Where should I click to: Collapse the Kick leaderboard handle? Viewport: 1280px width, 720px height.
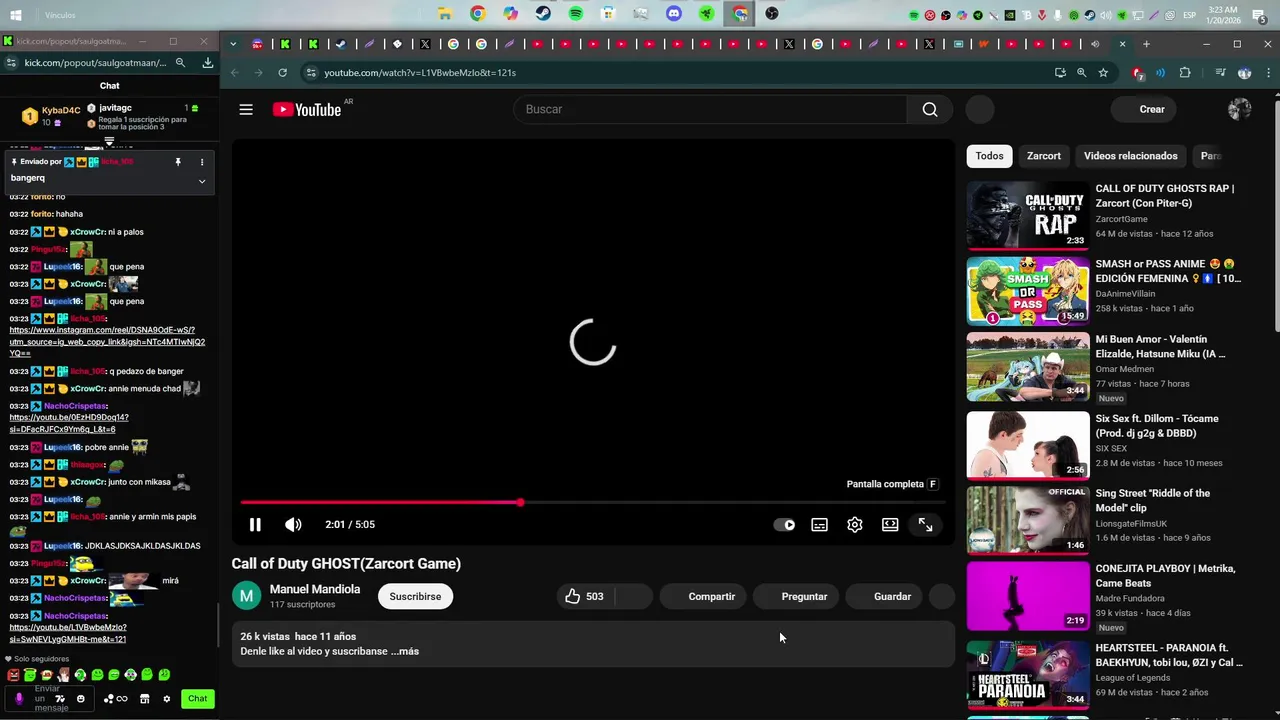(109, 141)
